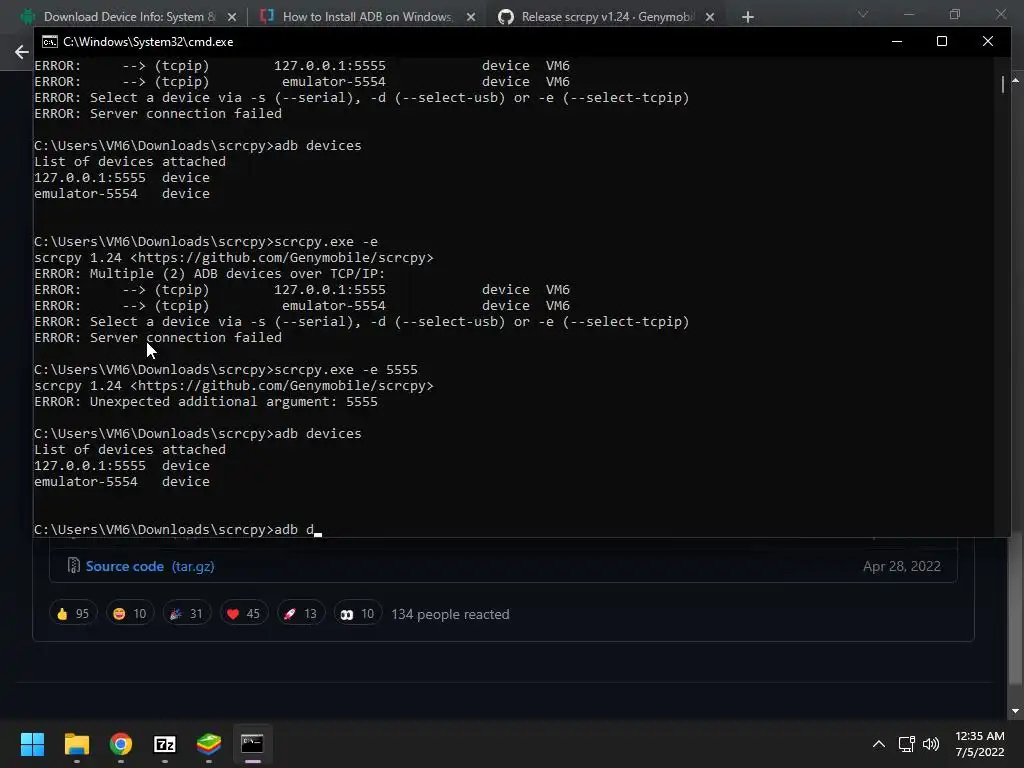The width and height of the screenshot is (1024, 768).
Task: React with heart emoji (45)
Action: 244,613
